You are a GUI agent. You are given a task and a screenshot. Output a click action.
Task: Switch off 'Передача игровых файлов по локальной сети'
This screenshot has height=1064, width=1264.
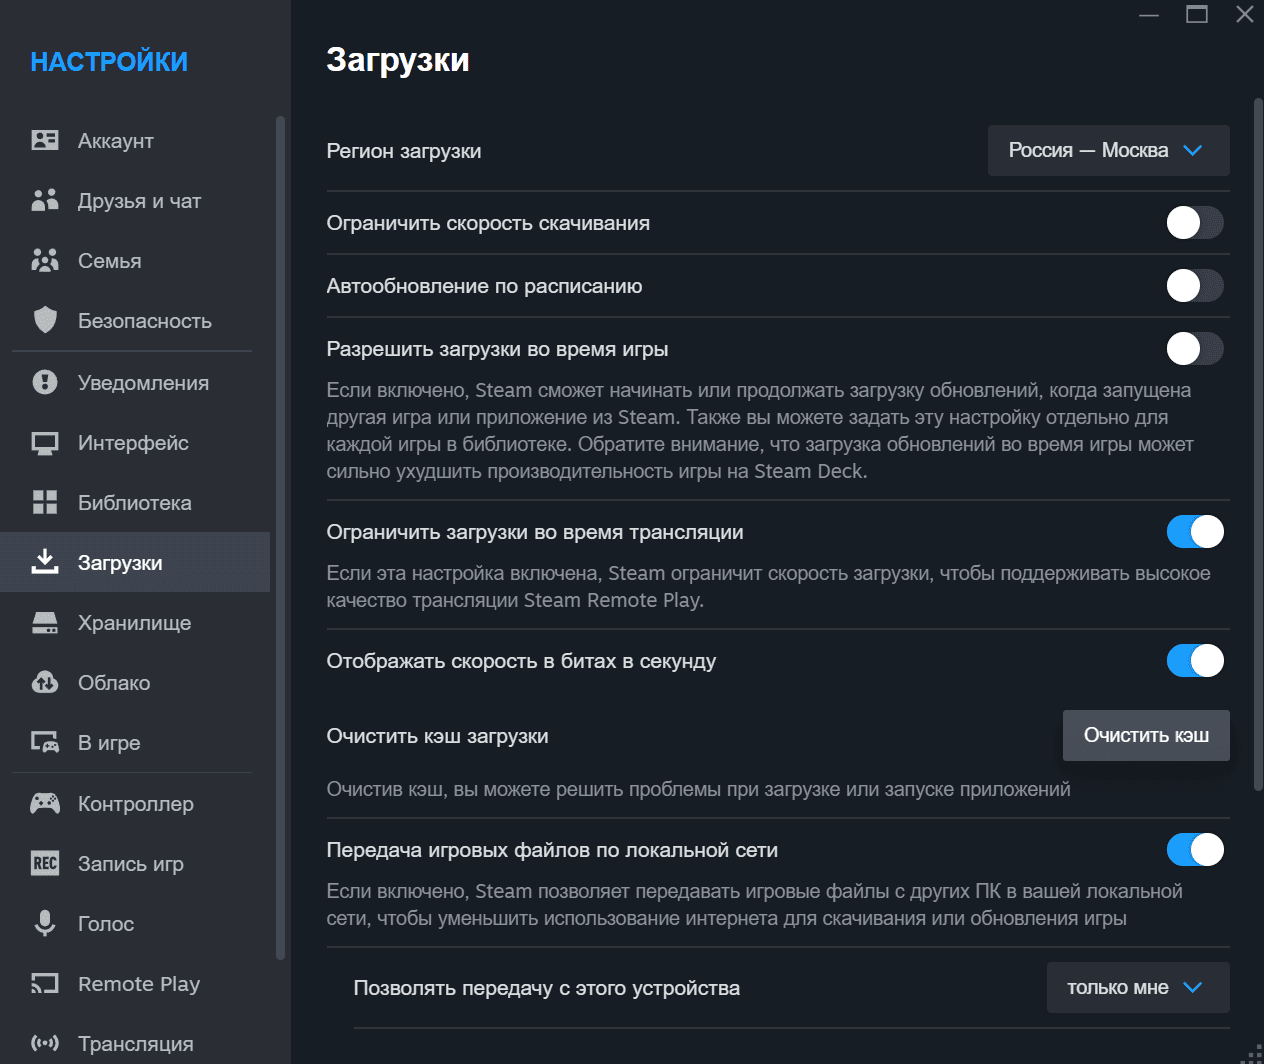[1195, 849]
